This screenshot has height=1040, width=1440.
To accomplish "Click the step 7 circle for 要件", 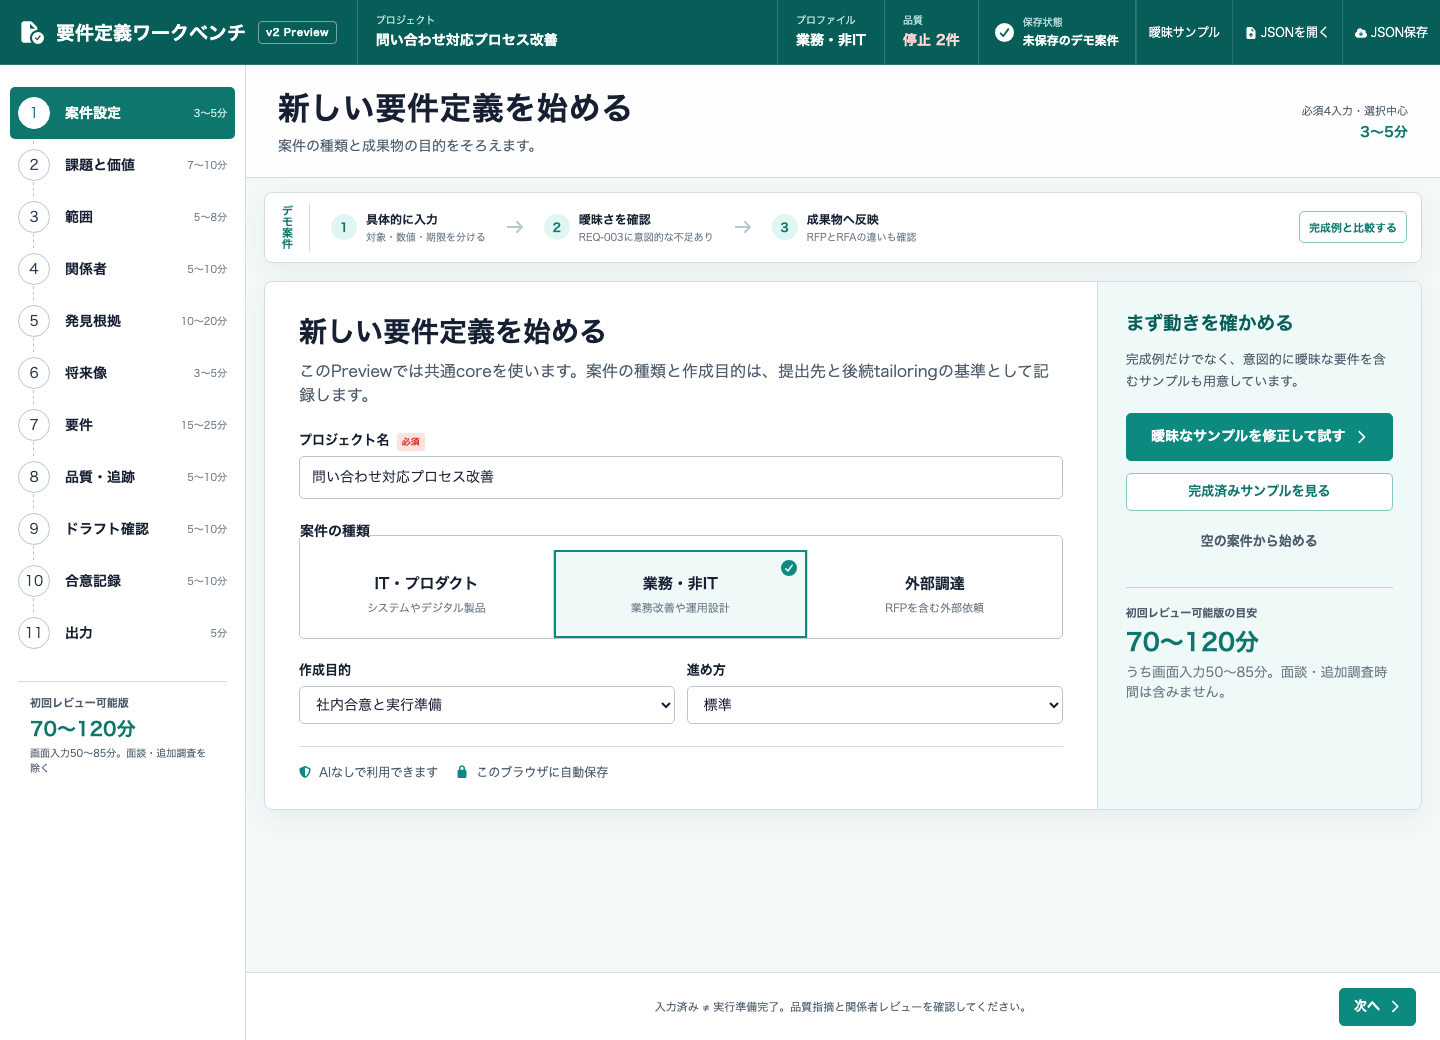I will (x=34, y=425).
